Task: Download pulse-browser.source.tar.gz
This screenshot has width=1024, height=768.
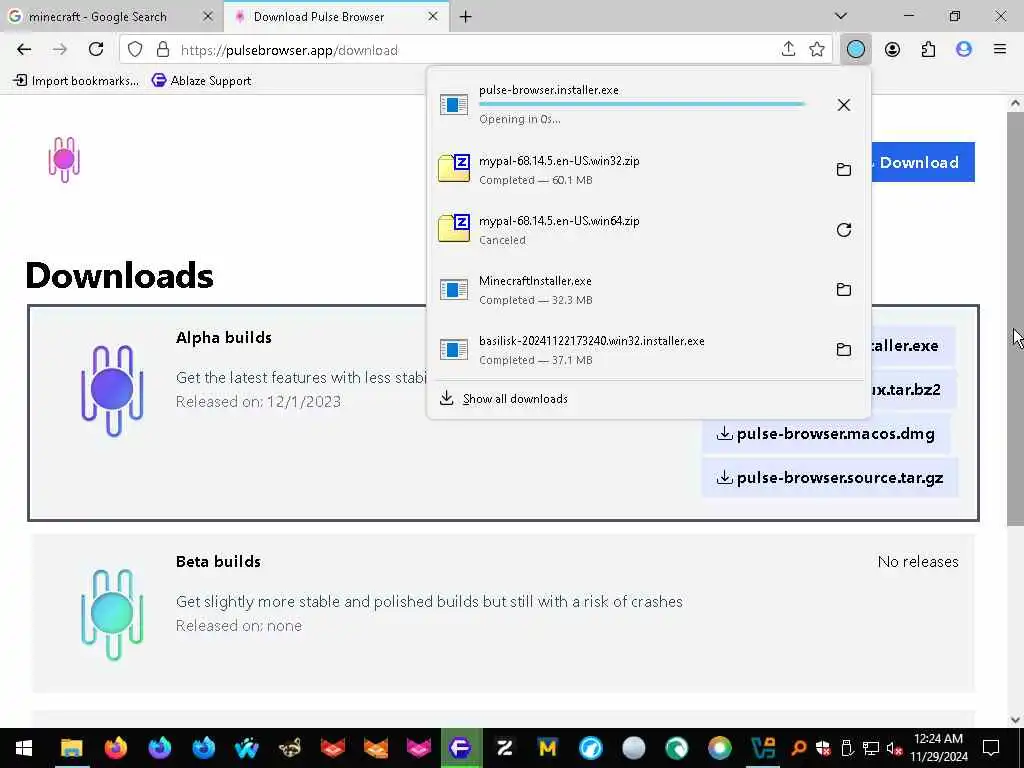Action: coord(829,478)
